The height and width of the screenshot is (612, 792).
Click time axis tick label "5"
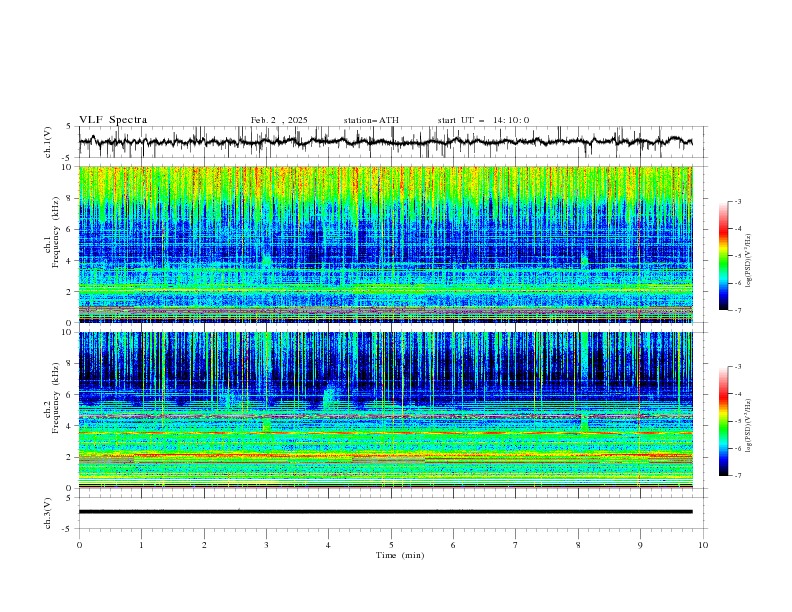click(x=391, y=545)
